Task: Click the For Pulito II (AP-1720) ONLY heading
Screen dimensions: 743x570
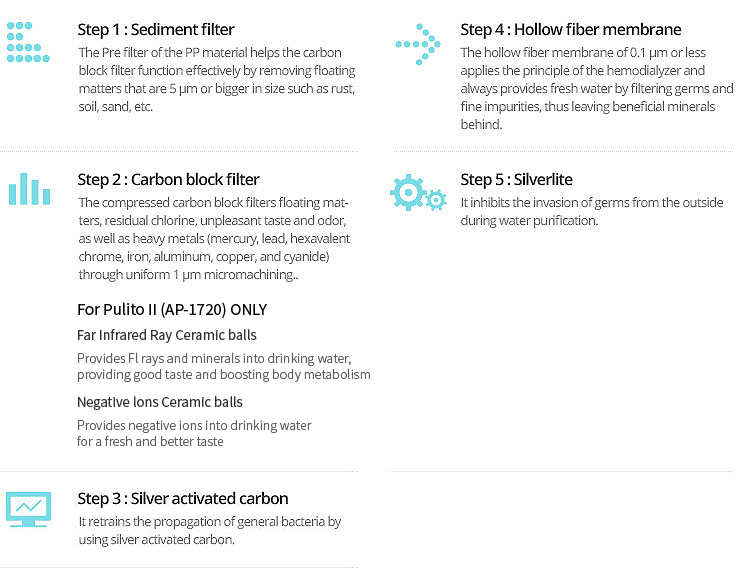Action: 172,310
